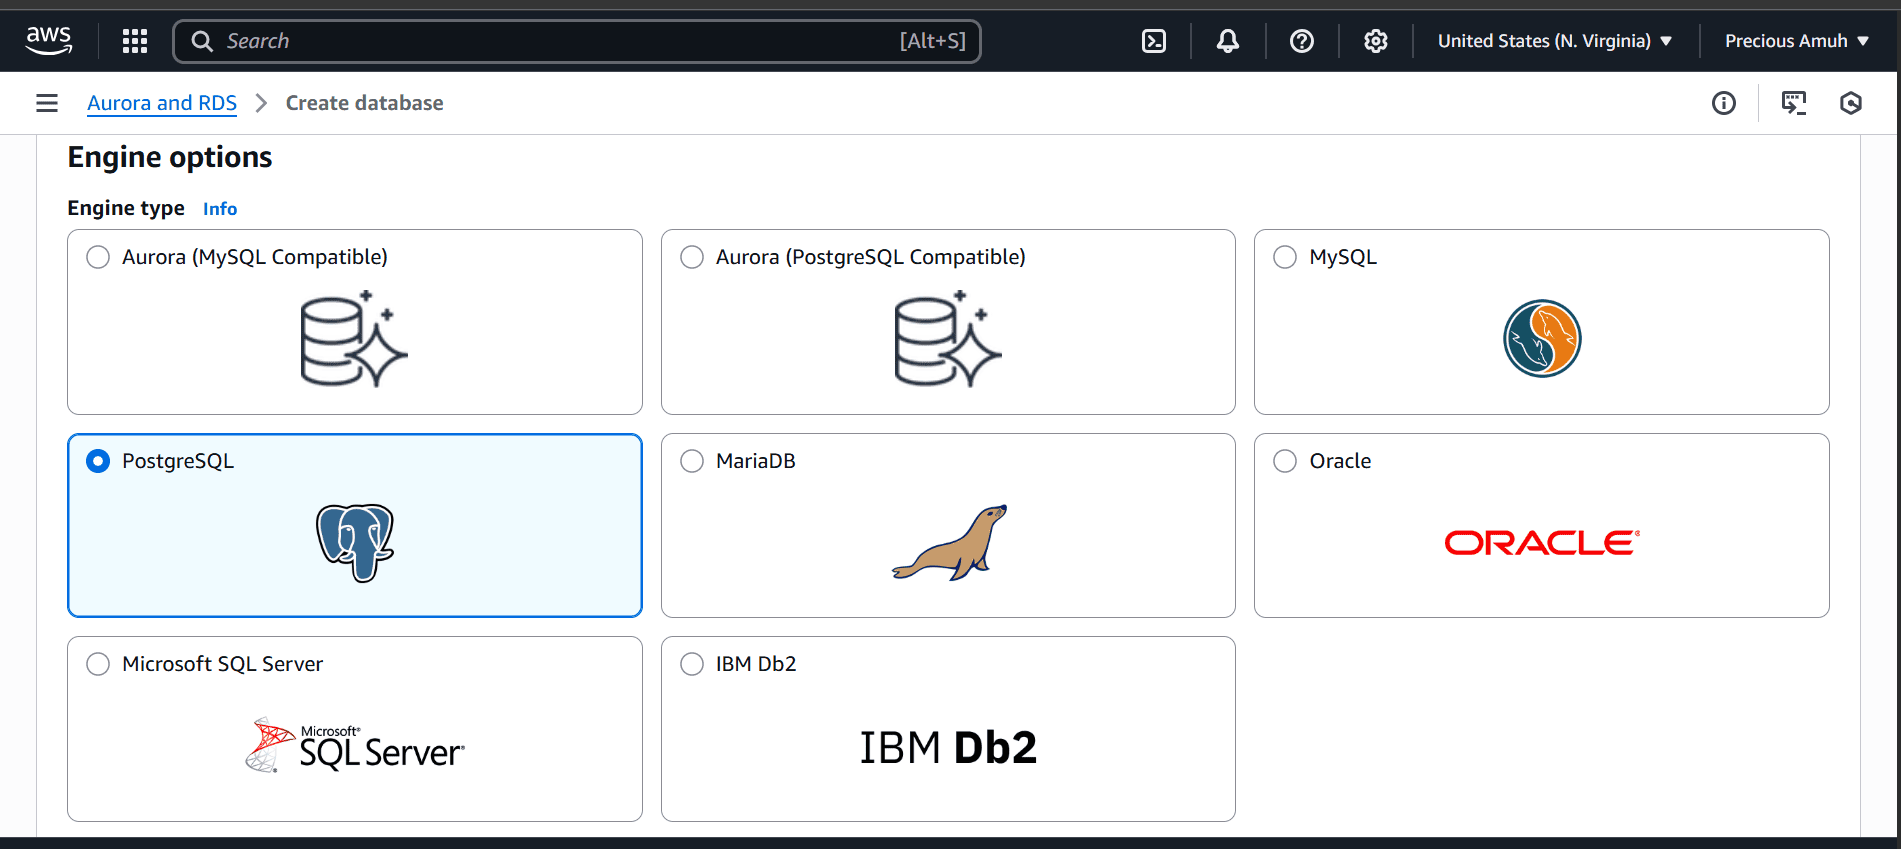
Task: Click the Aurora (PostgreSQL Compatible) label text
Action: pyautogui.click(x=870, y=257)
